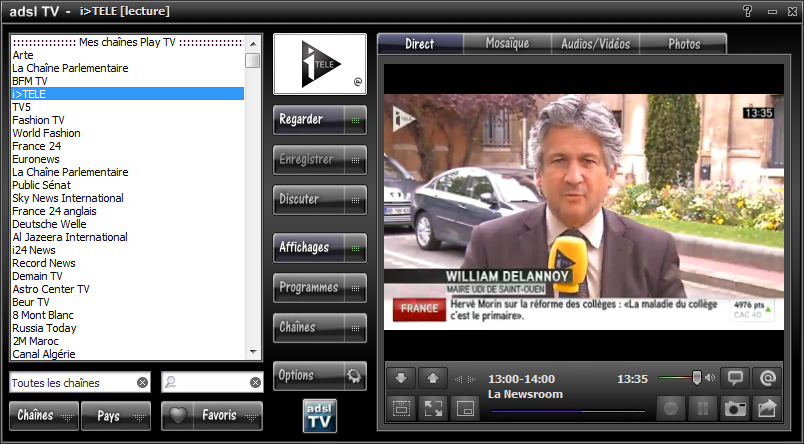Image resolution: width=804 pixels, height=444 pixels.
Task: Open the Programmes button
Action: [x=319, y=288]
